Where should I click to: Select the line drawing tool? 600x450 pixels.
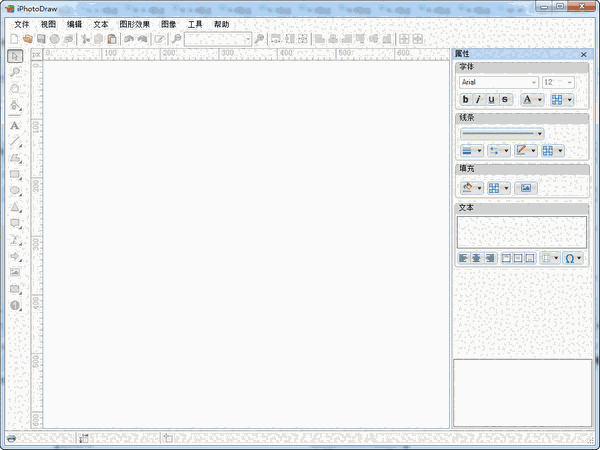coord(15,142)
